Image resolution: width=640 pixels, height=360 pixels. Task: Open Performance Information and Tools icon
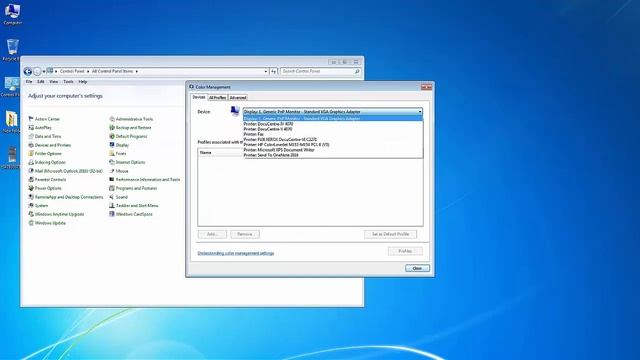pyautogui.click(x=112, y=179)
